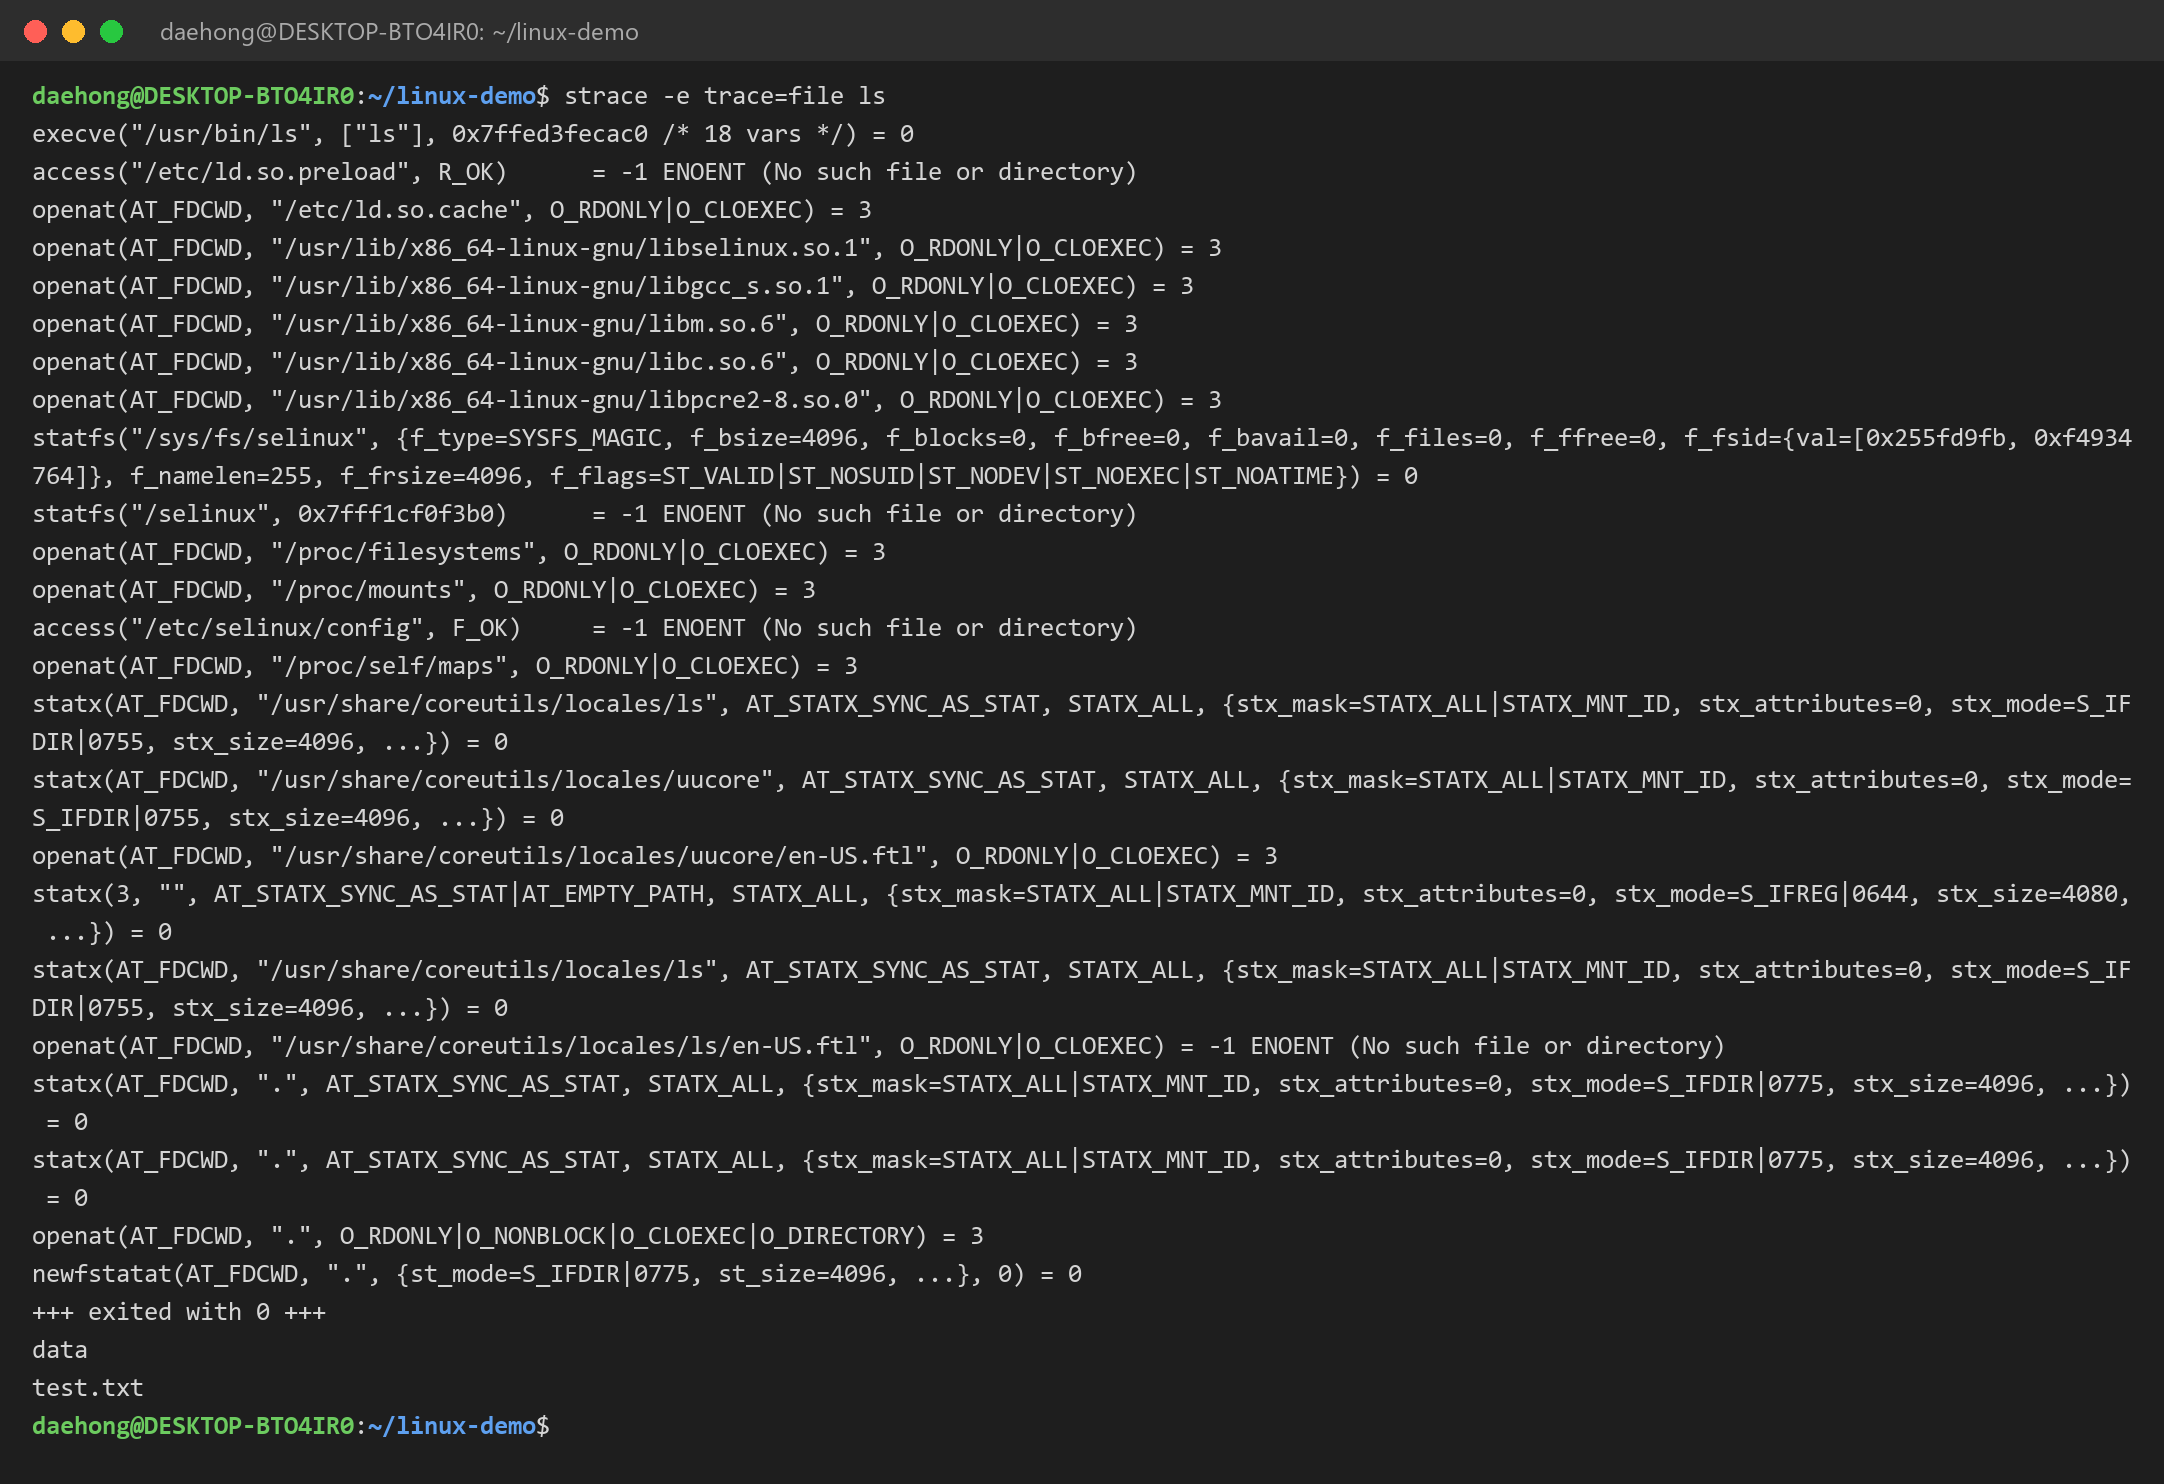Click the '+++ exited with 0 +++' line
The image size is (2164, 1484).
point(179,1312)
